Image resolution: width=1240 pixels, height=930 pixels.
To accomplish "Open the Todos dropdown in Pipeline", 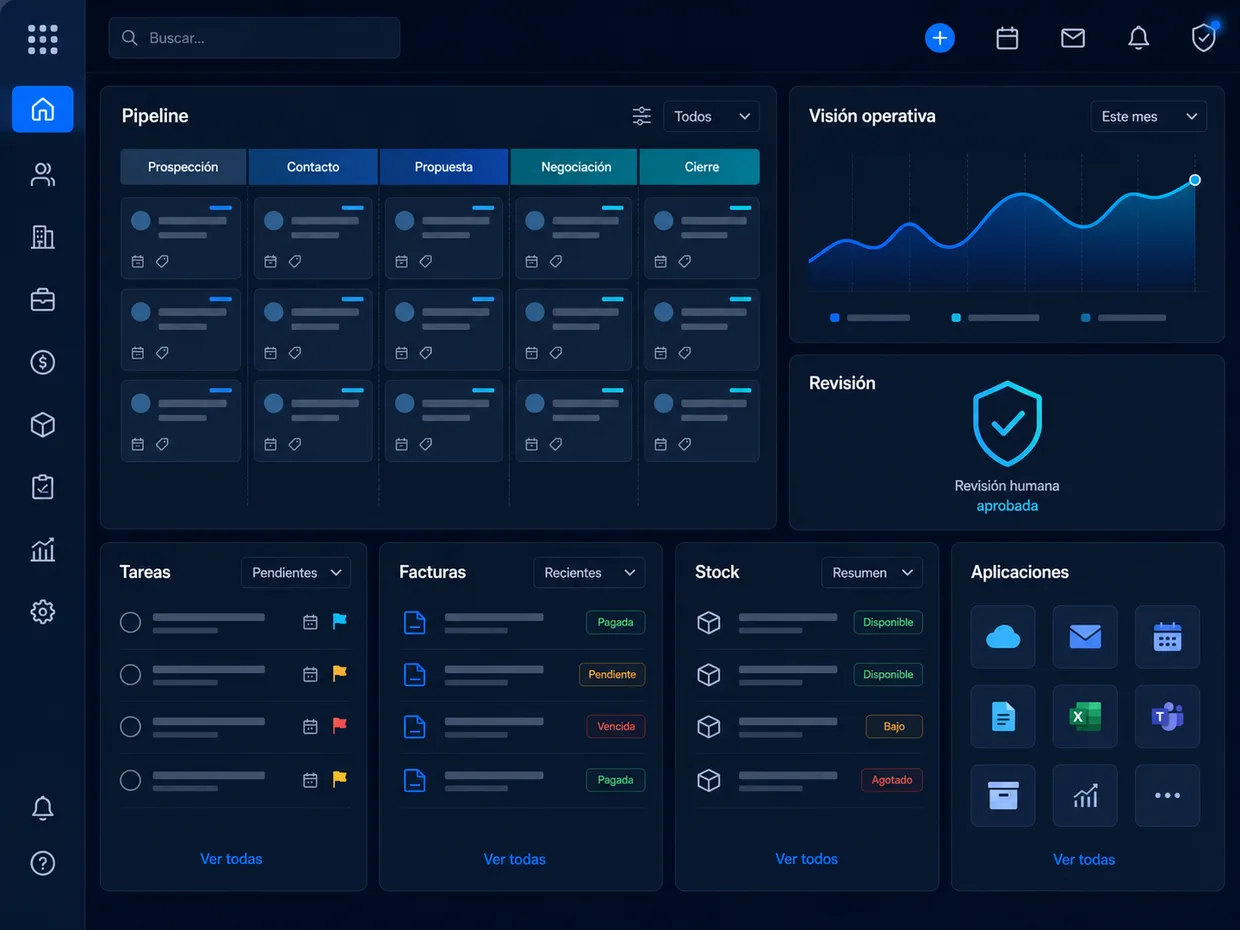I will point(711,116).
